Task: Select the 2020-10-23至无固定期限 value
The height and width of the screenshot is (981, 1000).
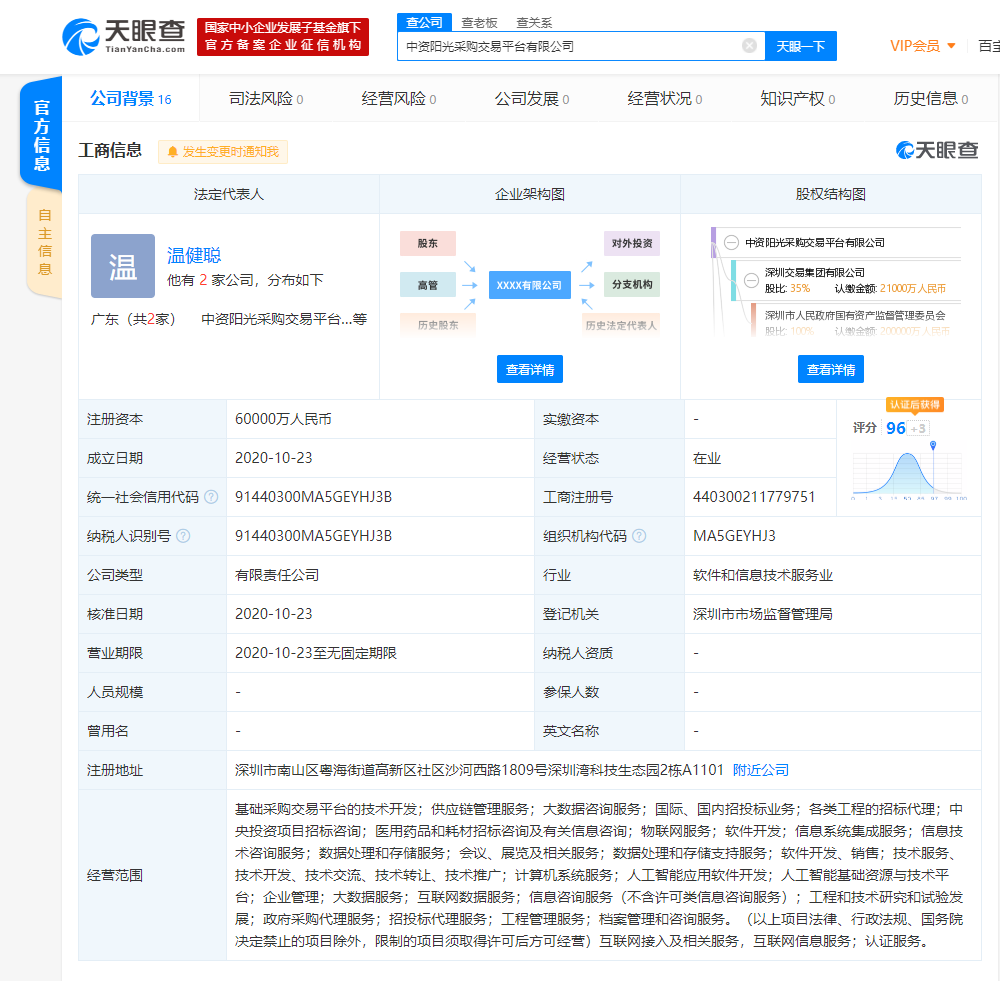Action: pyautogui.click(x=316, y=653)
